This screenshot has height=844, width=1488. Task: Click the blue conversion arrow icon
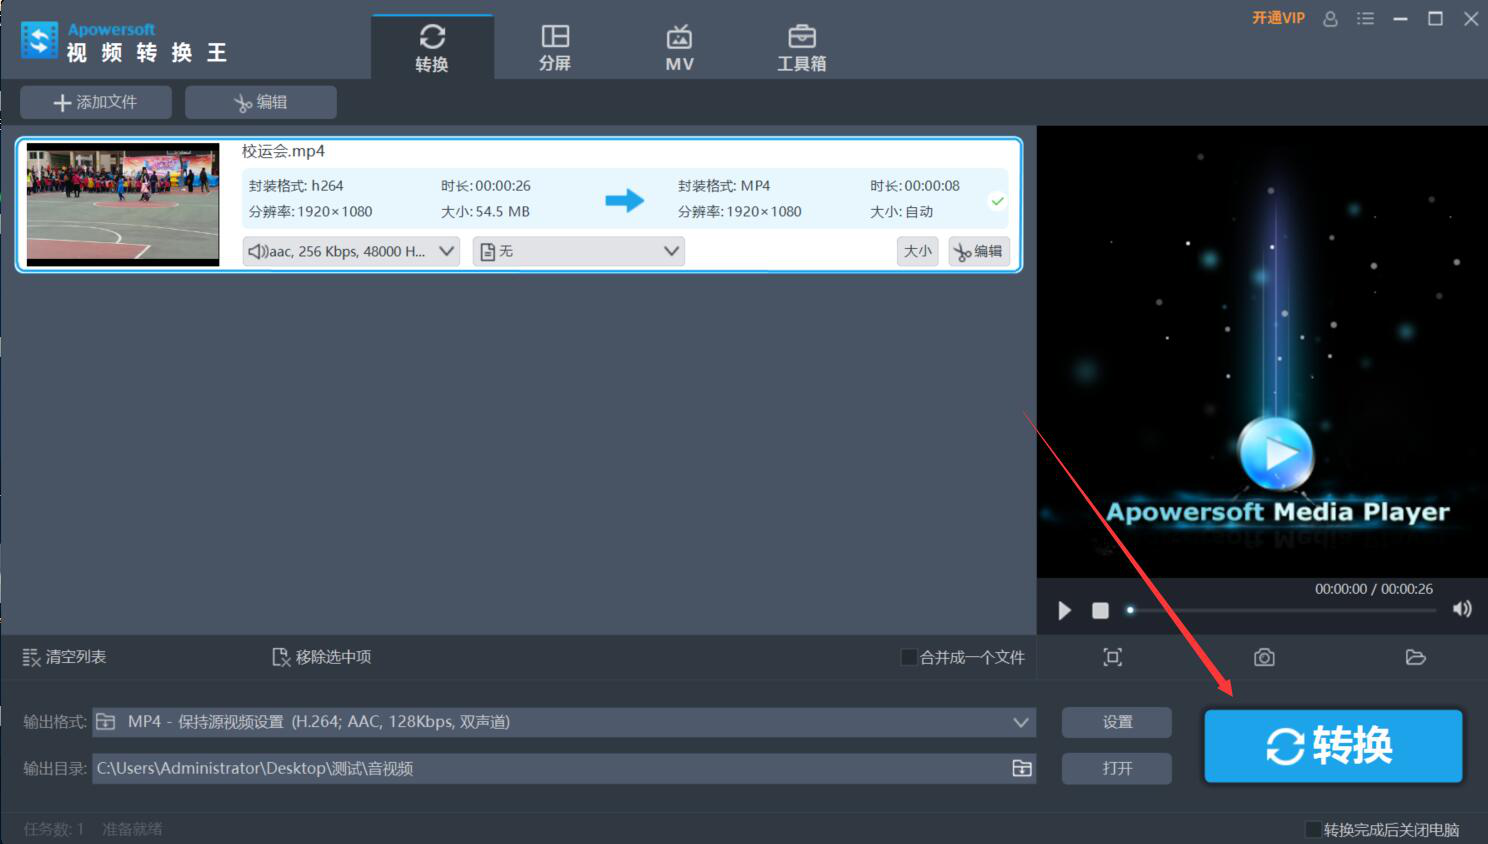point(625,200)
